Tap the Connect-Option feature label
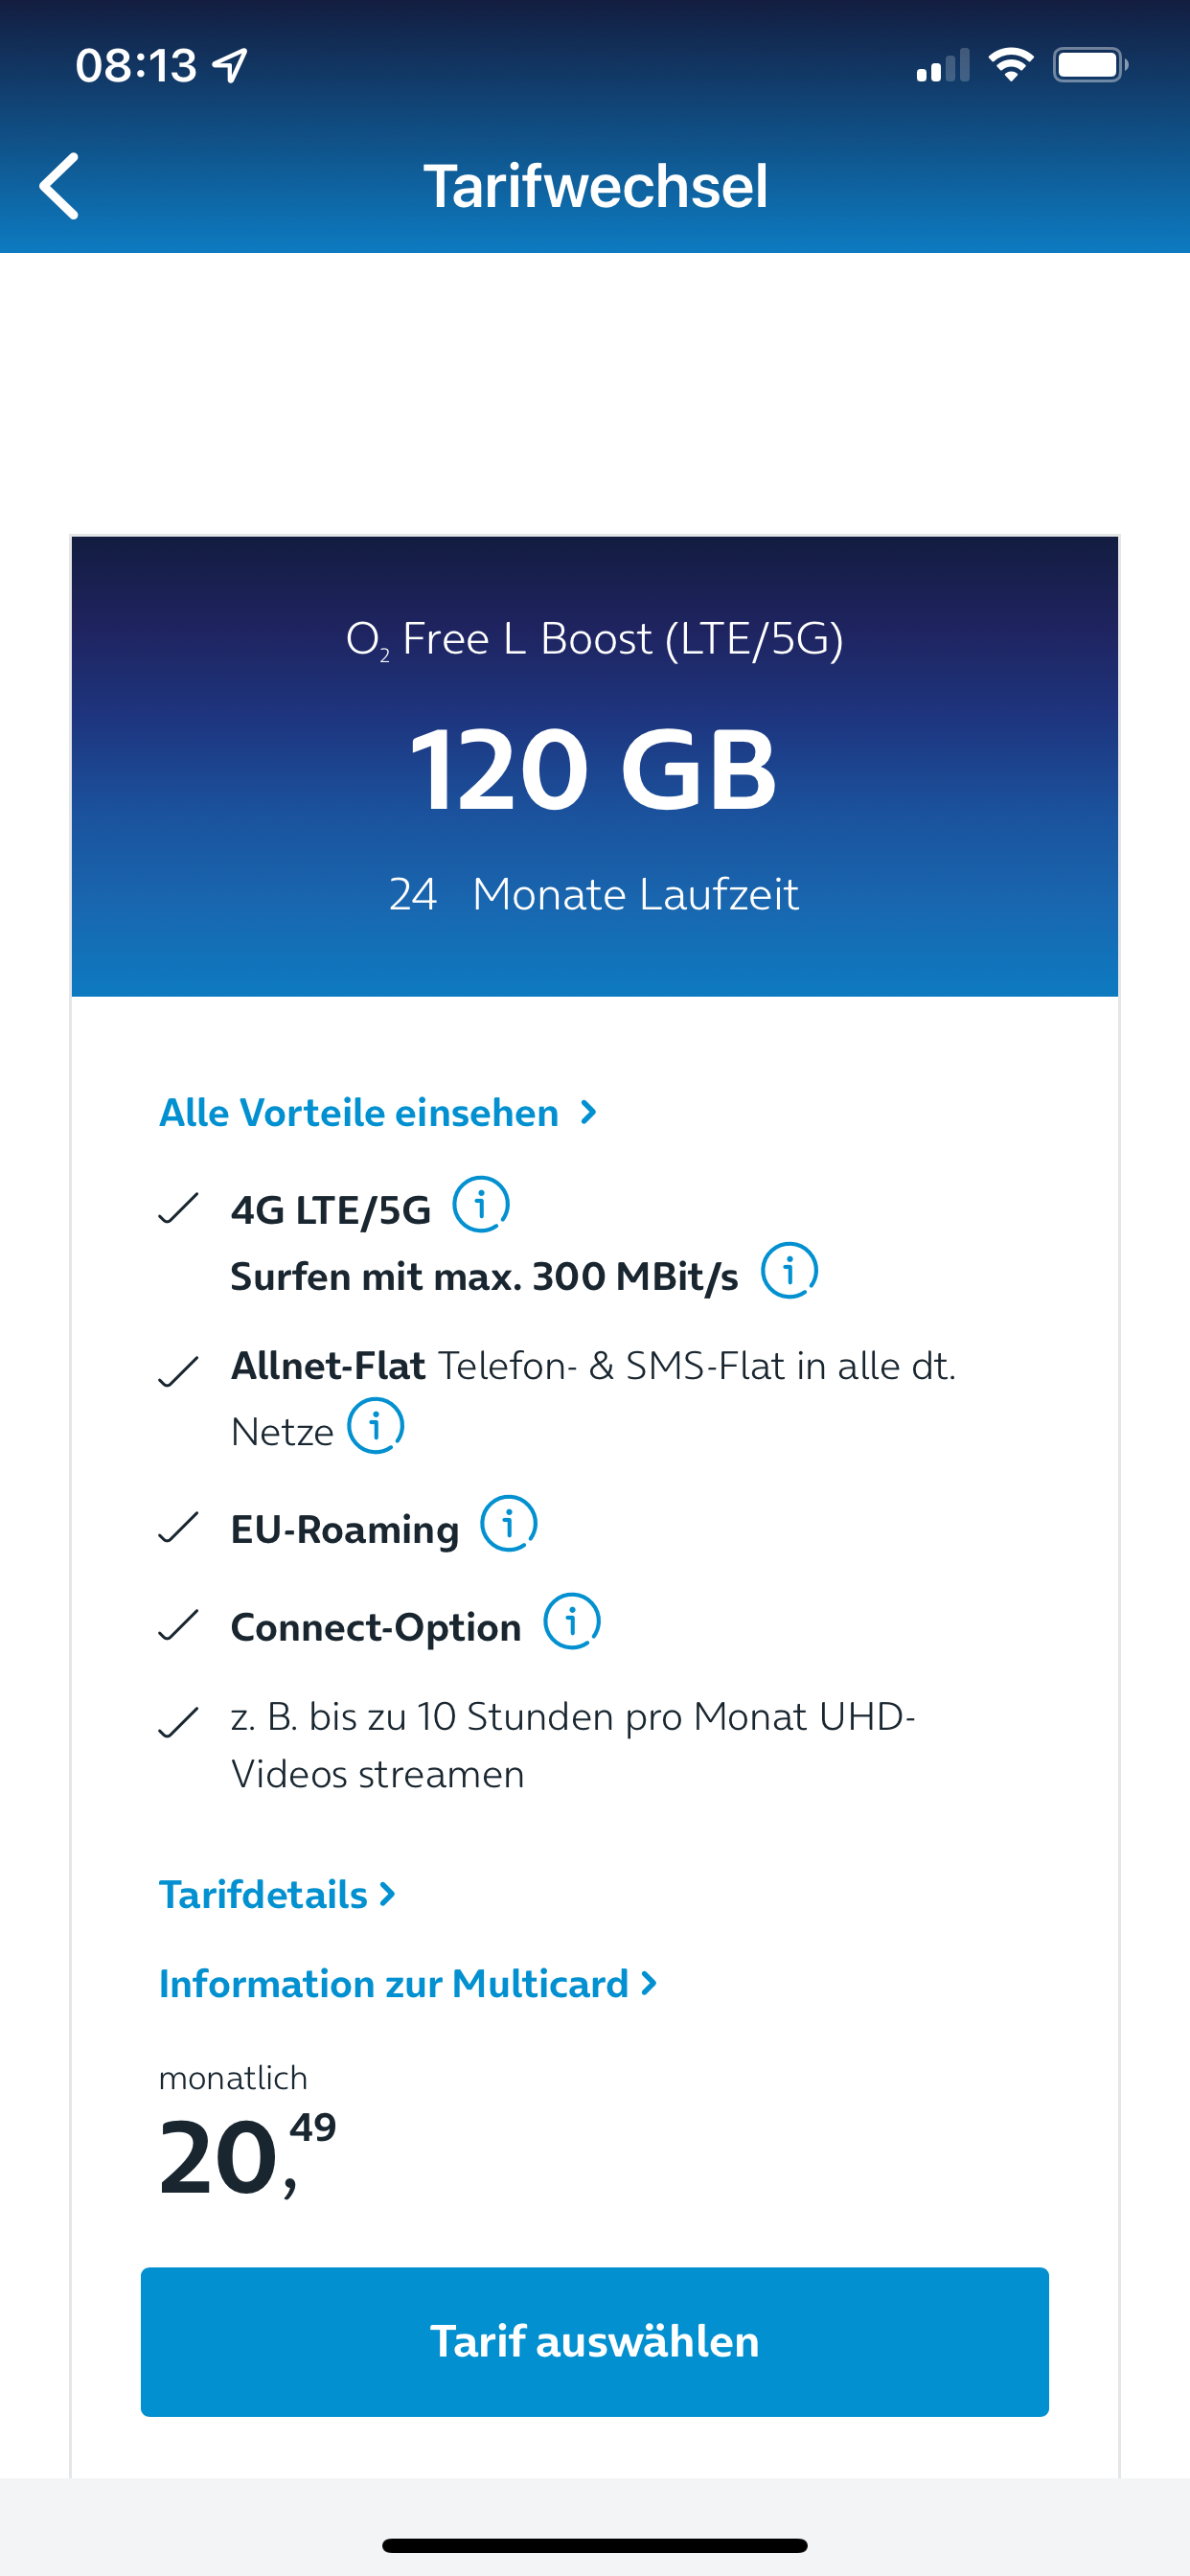Image resolution: width=1190 pixels, height=2576 pixels. tap(376, 1627)
